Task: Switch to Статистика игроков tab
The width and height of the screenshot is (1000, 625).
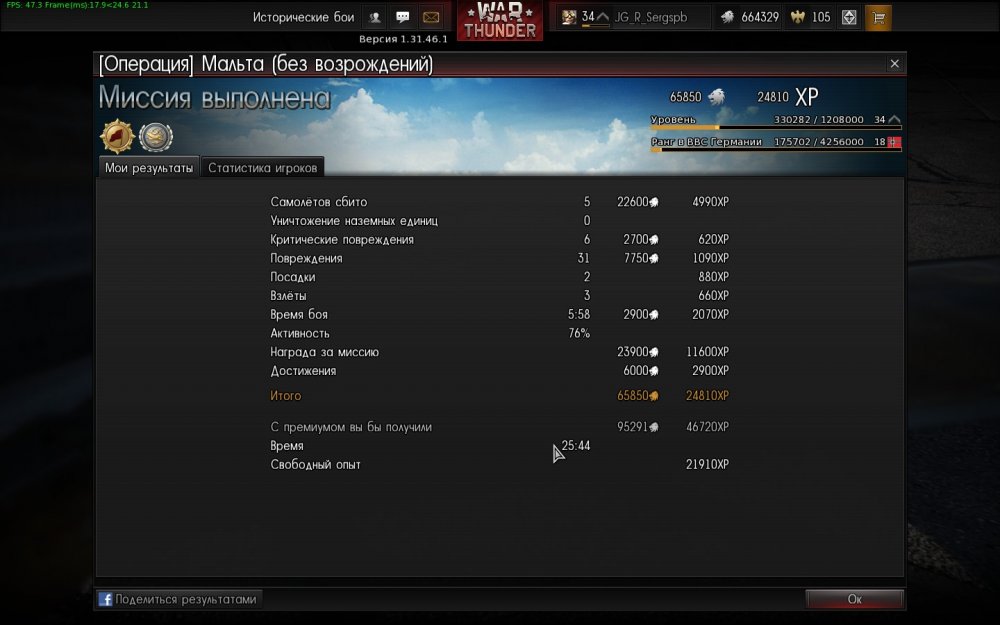Action: pyautogui.click(x=262, y=168)
